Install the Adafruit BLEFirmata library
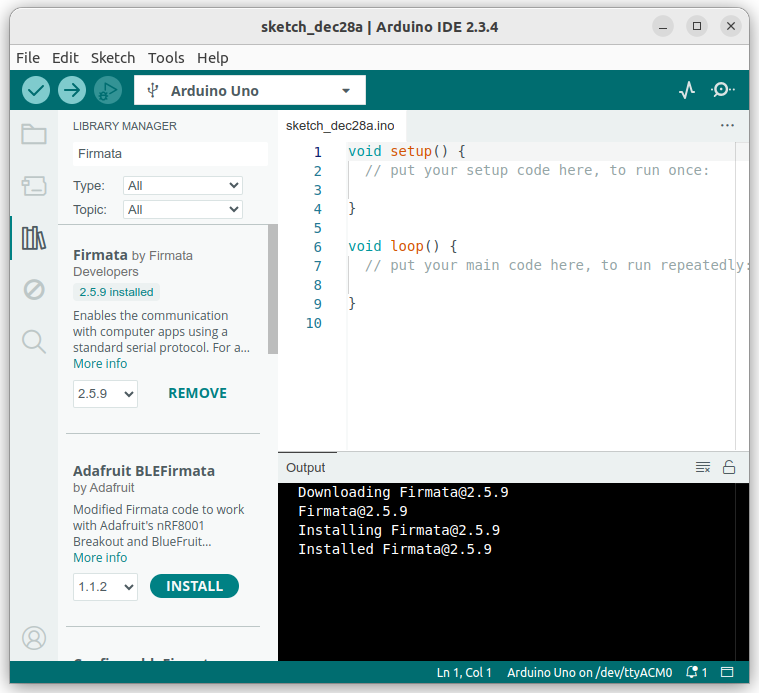 pos(195,587)
